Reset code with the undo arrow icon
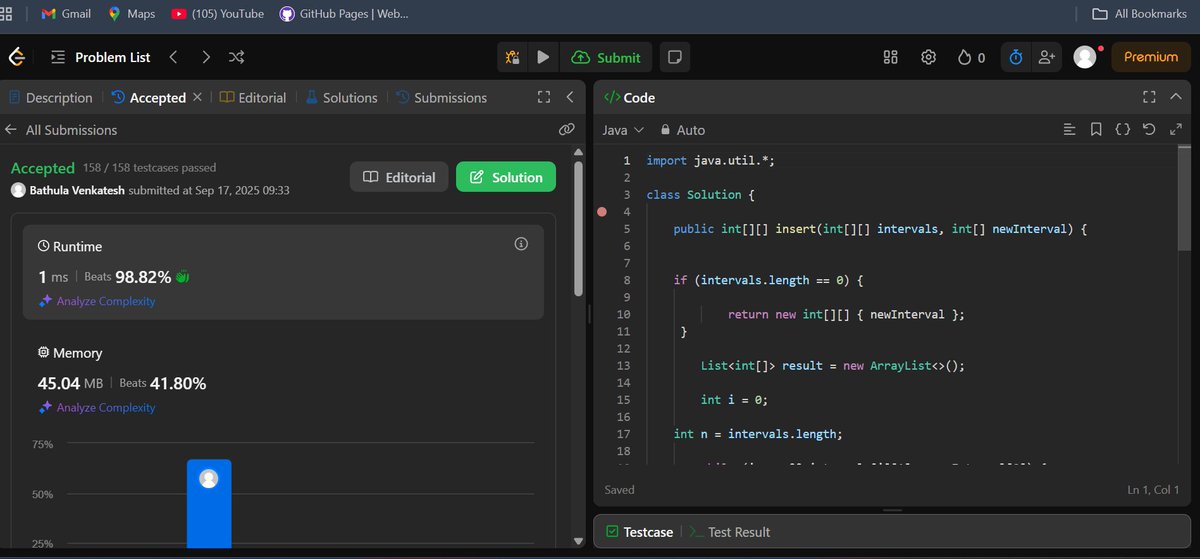The image size is (1200, 559). point(1148,129)
